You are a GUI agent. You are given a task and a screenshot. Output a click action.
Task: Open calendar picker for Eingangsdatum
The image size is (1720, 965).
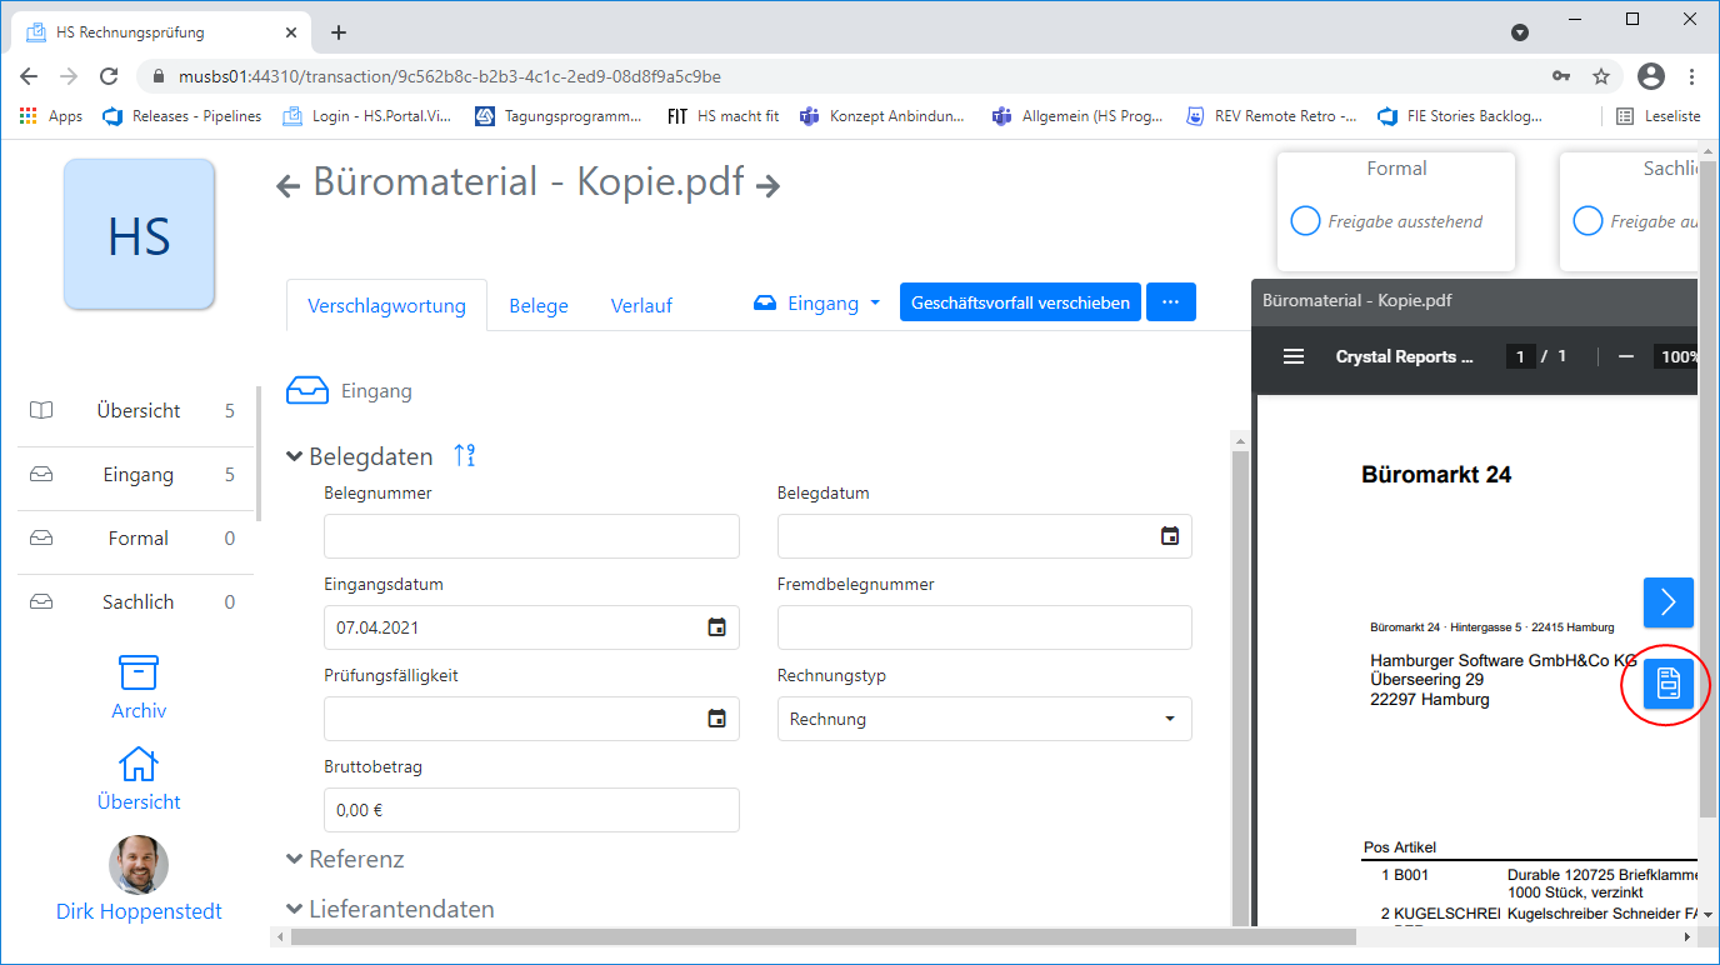(716, 628)
